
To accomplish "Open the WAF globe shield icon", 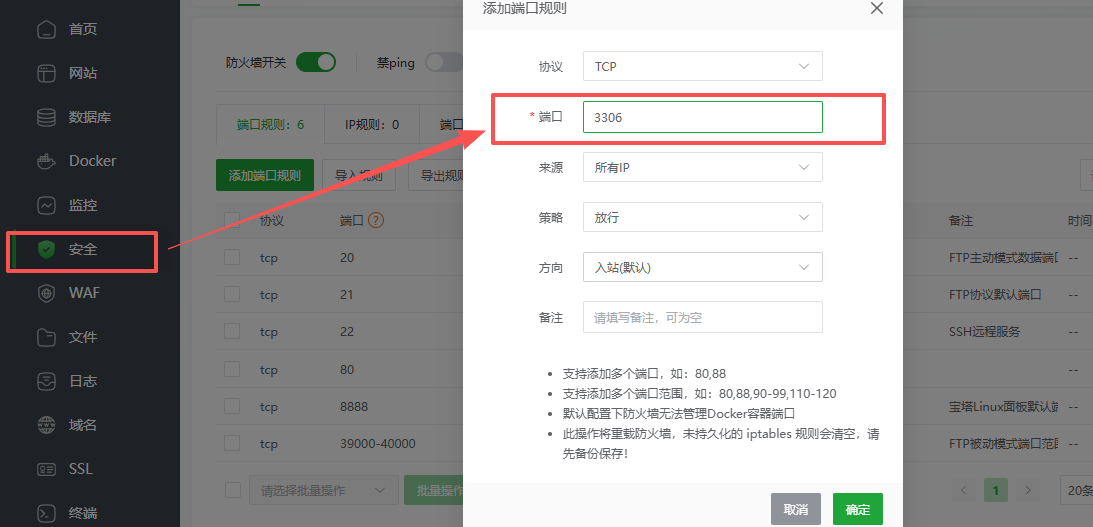I will (46, 293).
